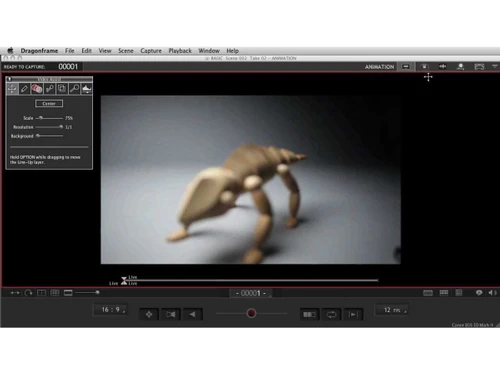Open the DMX lighting workspace icon
The image size is (500, 375).
click(461, 67)
